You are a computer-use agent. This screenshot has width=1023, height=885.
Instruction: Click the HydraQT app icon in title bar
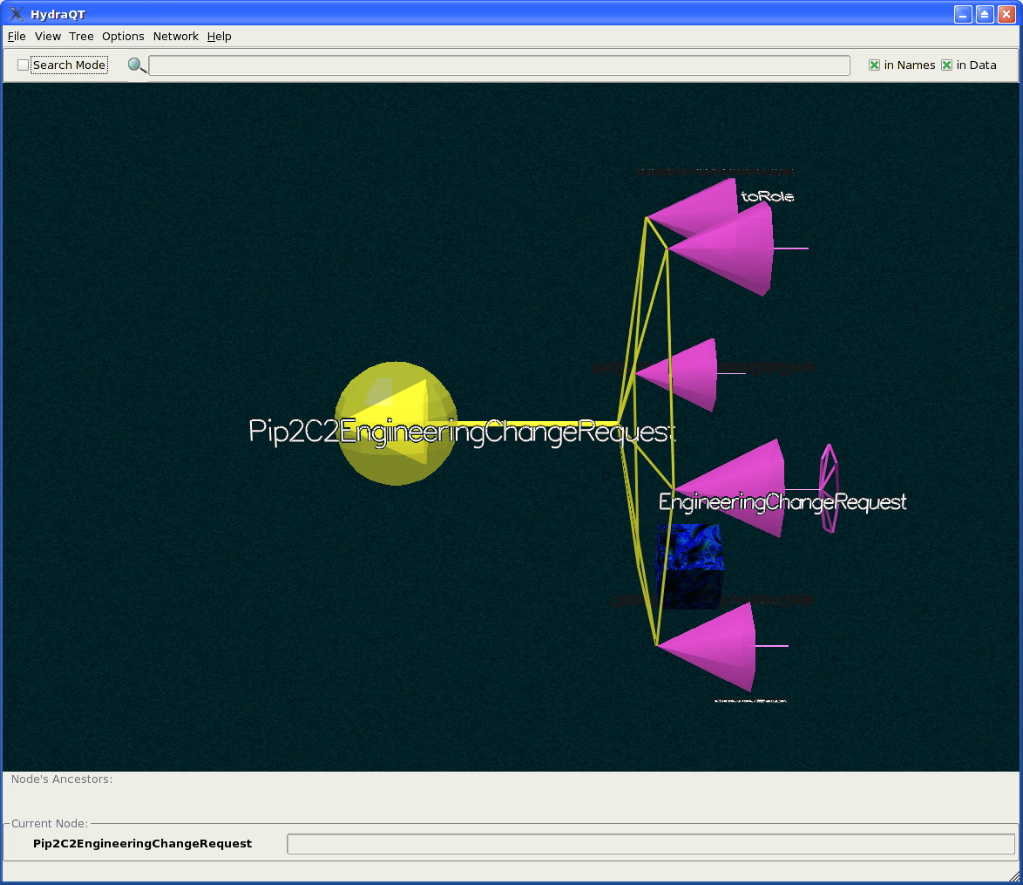coord(16,14)
